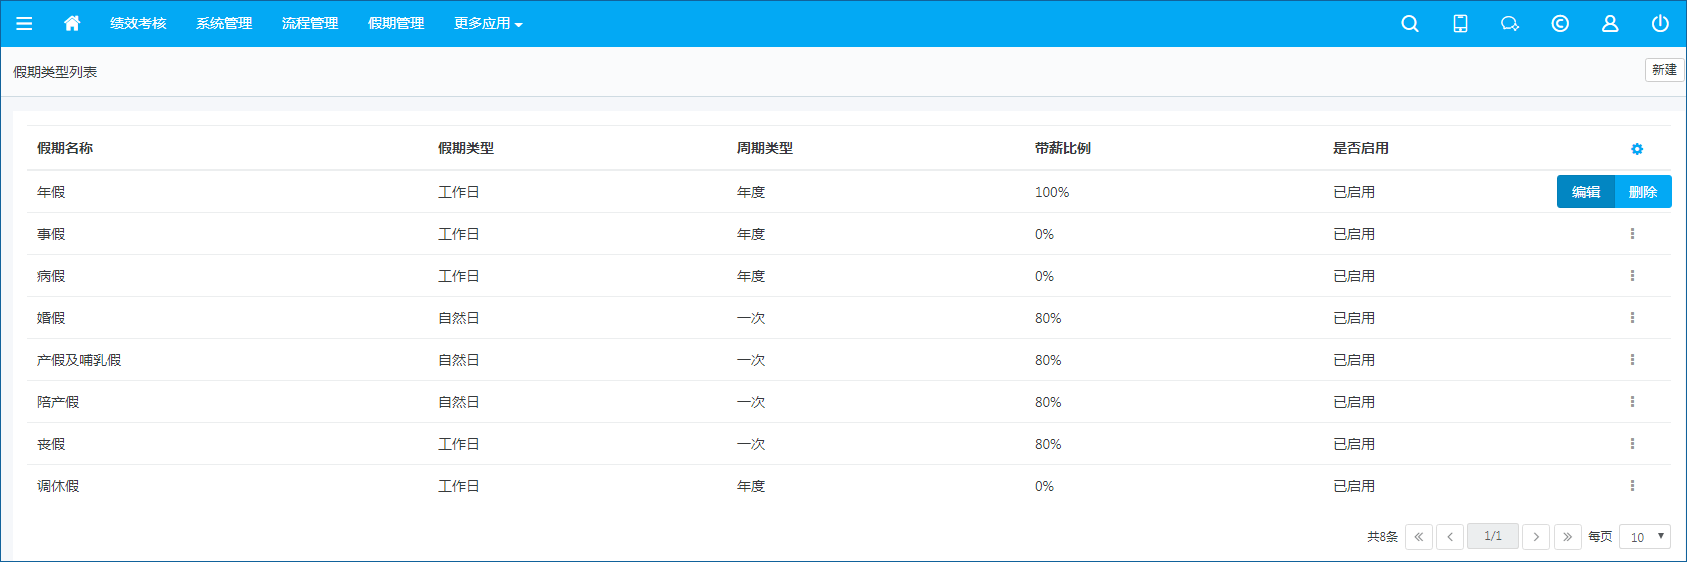The image size is (1687, 562).
Task: Click 编辑 for the 年假 row
Action: [1586, 192]
